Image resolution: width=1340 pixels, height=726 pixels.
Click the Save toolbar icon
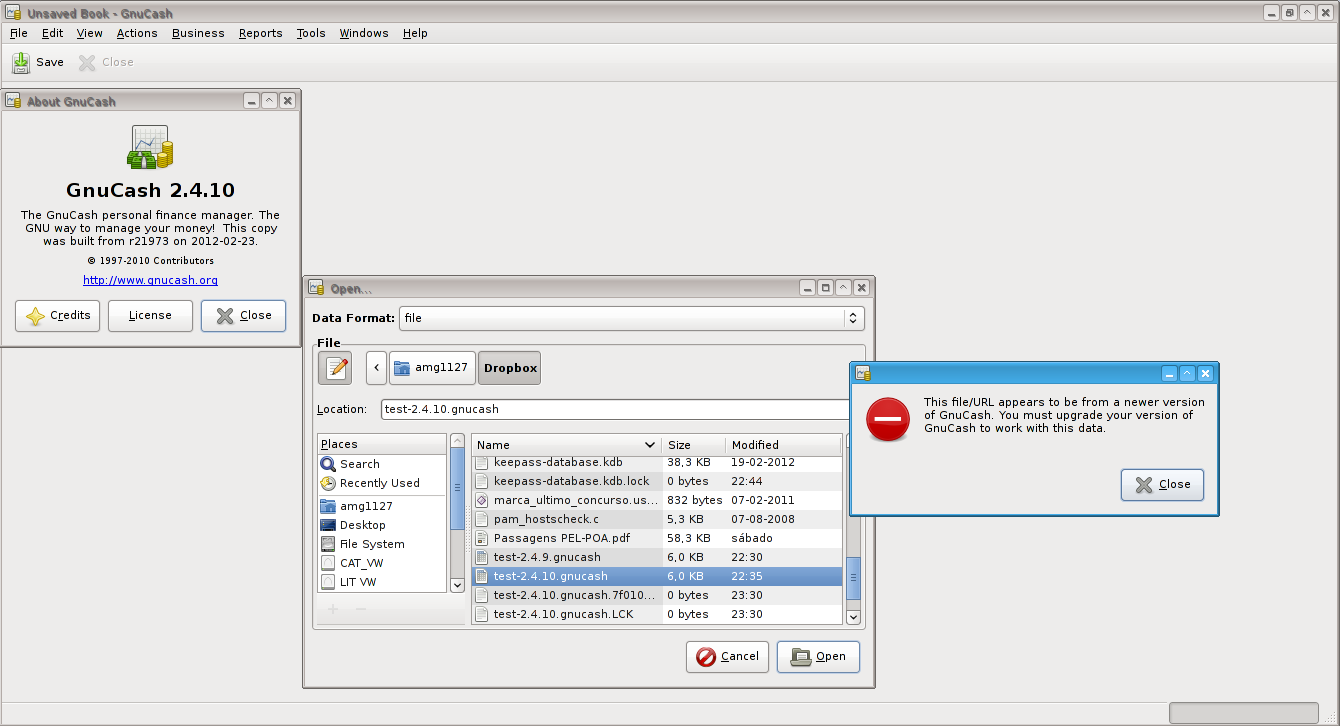click(22, 62)
